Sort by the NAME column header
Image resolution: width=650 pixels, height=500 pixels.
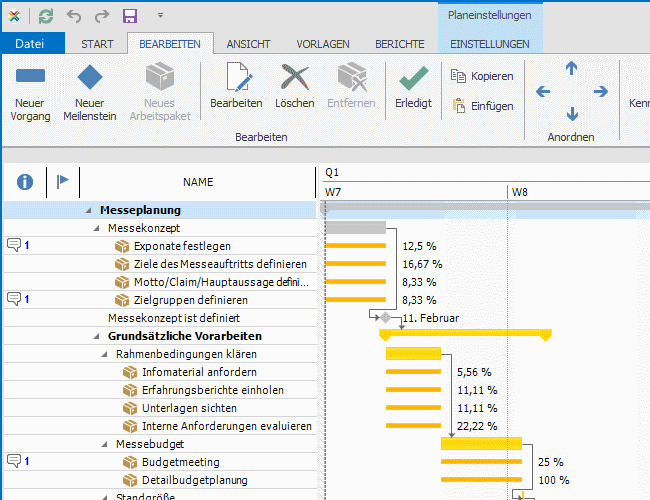pyautogui.click(x=198, y=182)
